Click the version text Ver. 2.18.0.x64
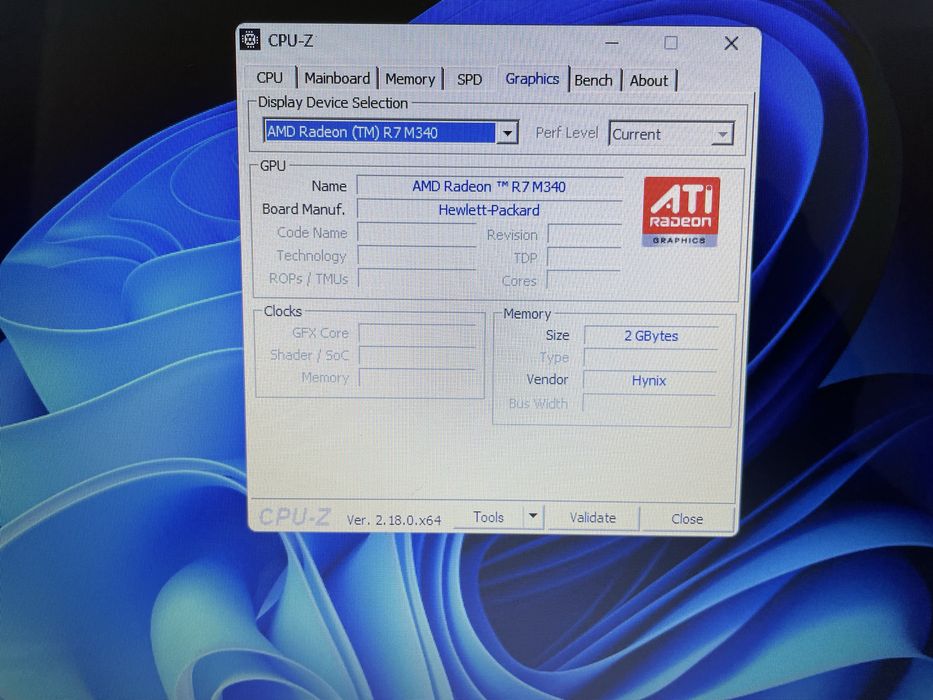 coord(394,520)
